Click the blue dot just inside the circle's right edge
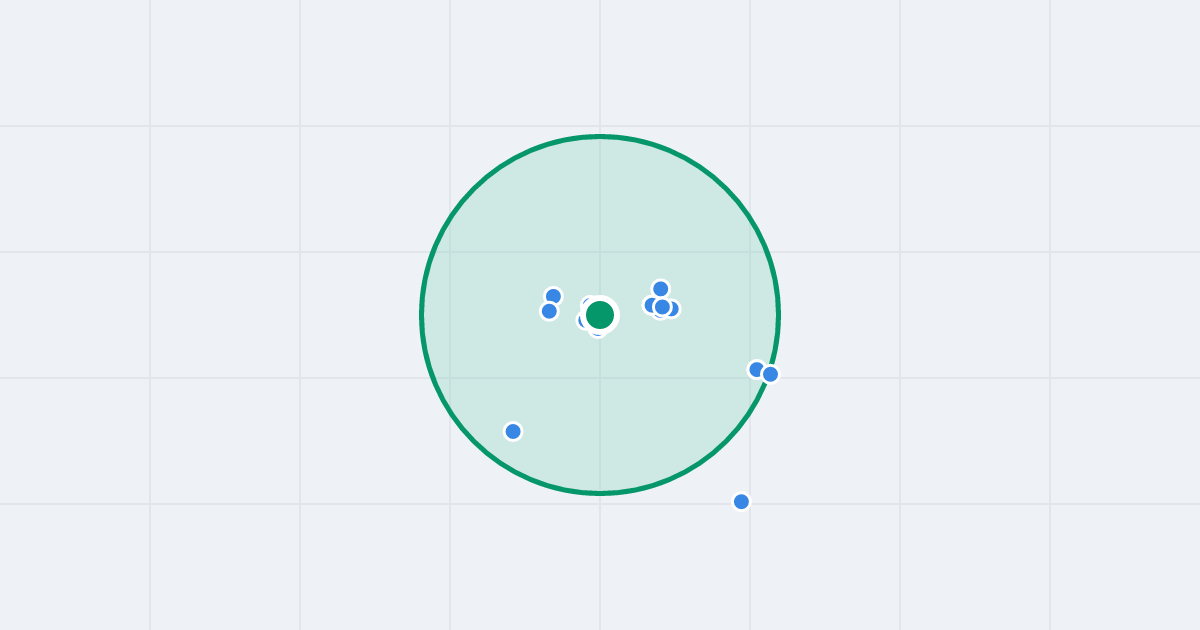Screen dimensions: 1200x630 click(757, 369)
